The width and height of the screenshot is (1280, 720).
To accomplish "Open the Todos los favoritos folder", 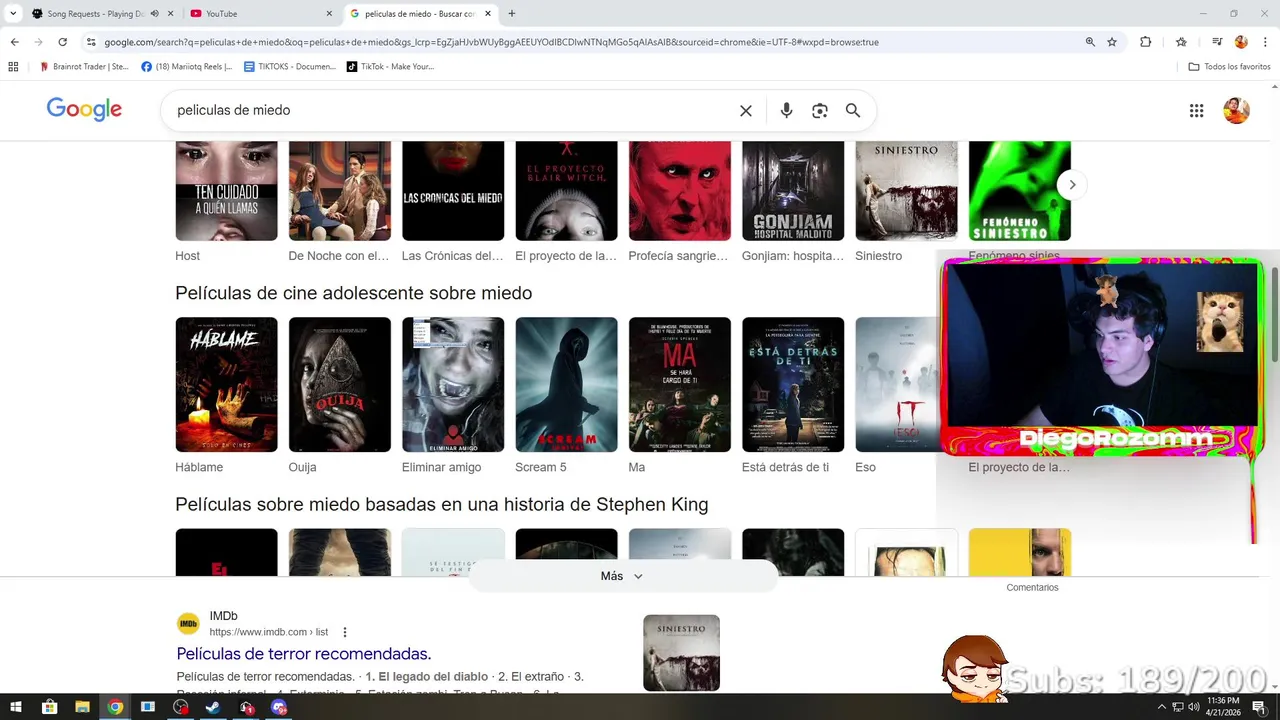I will coord(1229,67).
